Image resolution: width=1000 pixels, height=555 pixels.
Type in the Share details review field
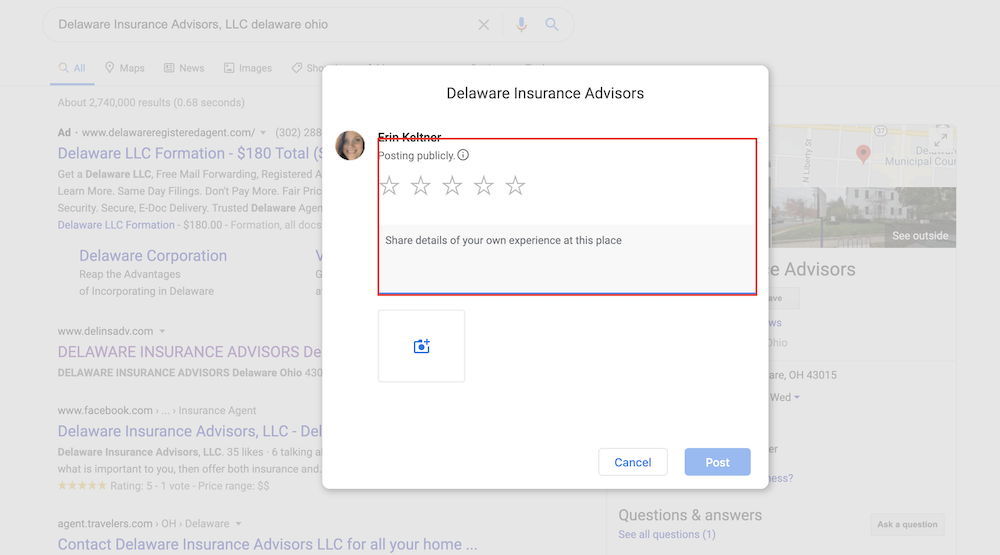(x=567, y=259)
